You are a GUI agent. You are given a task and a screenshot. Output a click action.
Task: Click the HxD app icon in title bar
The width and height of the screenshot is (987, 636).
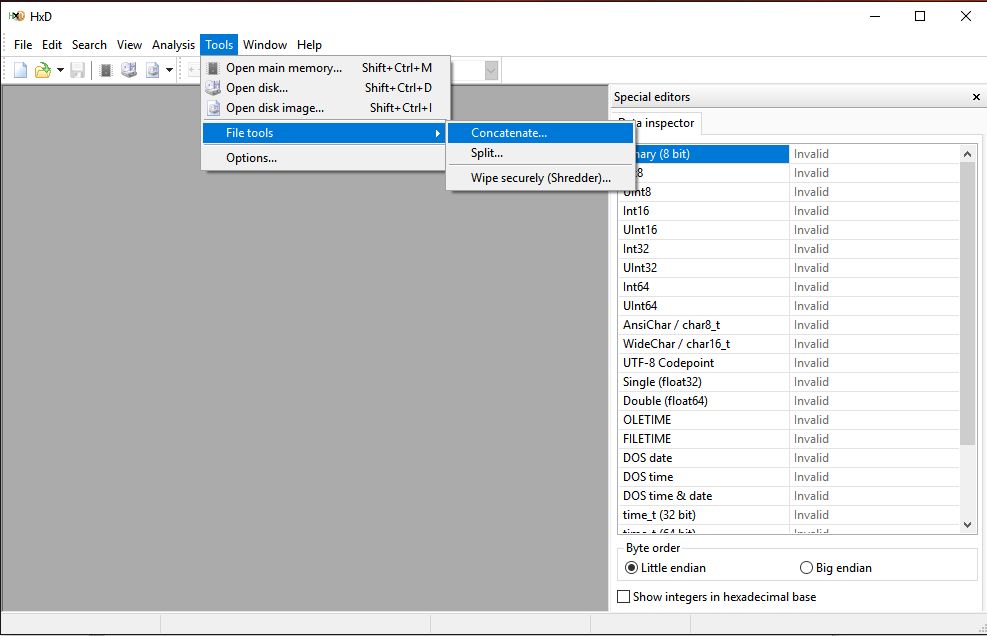[16, 16]
